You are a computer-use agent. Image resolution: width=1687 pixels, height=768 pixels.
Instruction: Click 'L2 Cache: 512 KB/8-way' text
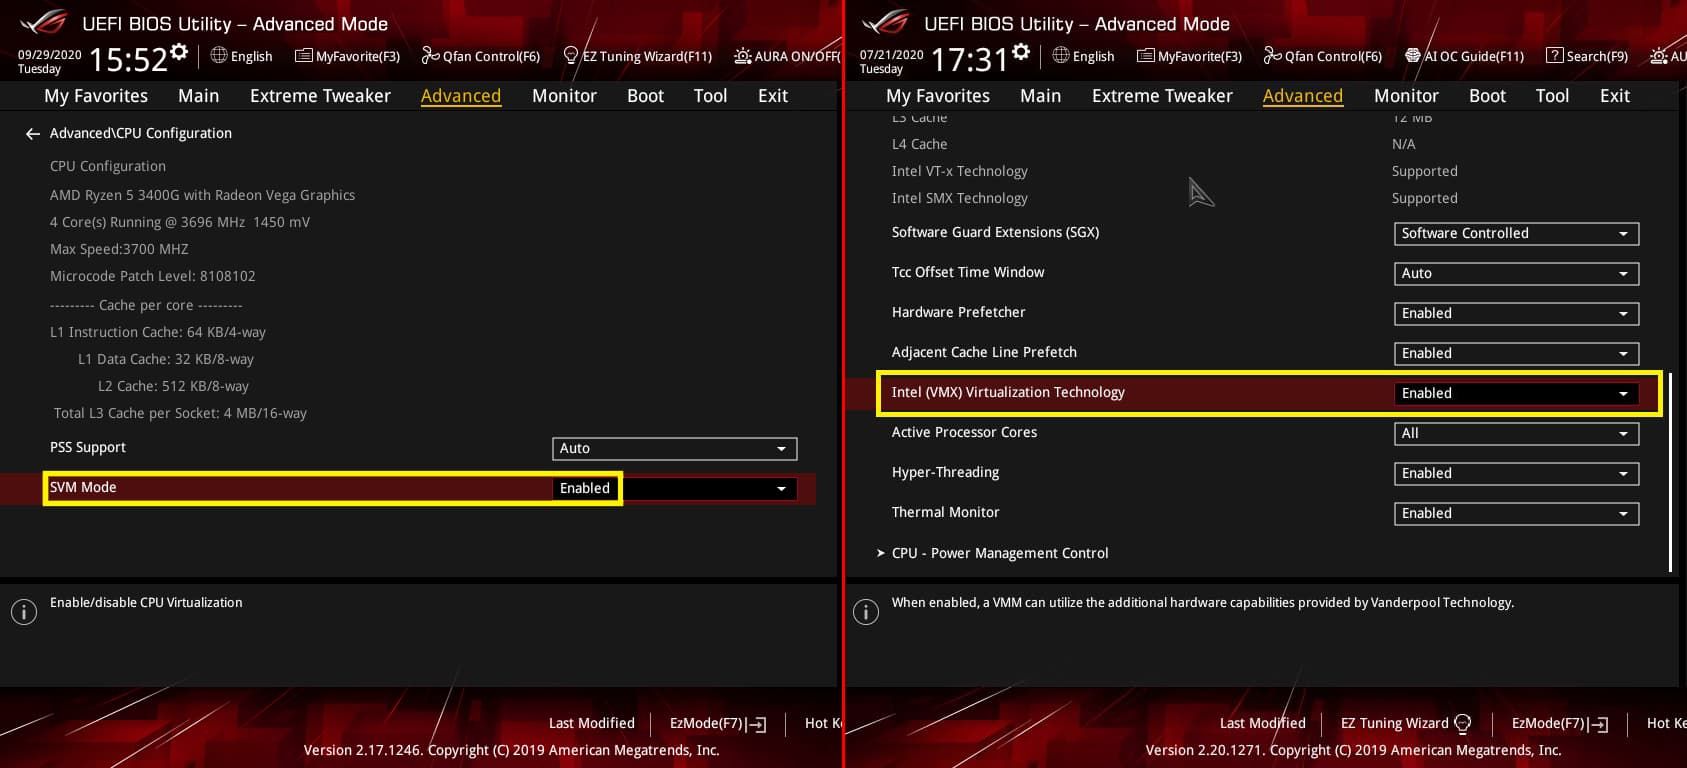(x=173, y=386)
